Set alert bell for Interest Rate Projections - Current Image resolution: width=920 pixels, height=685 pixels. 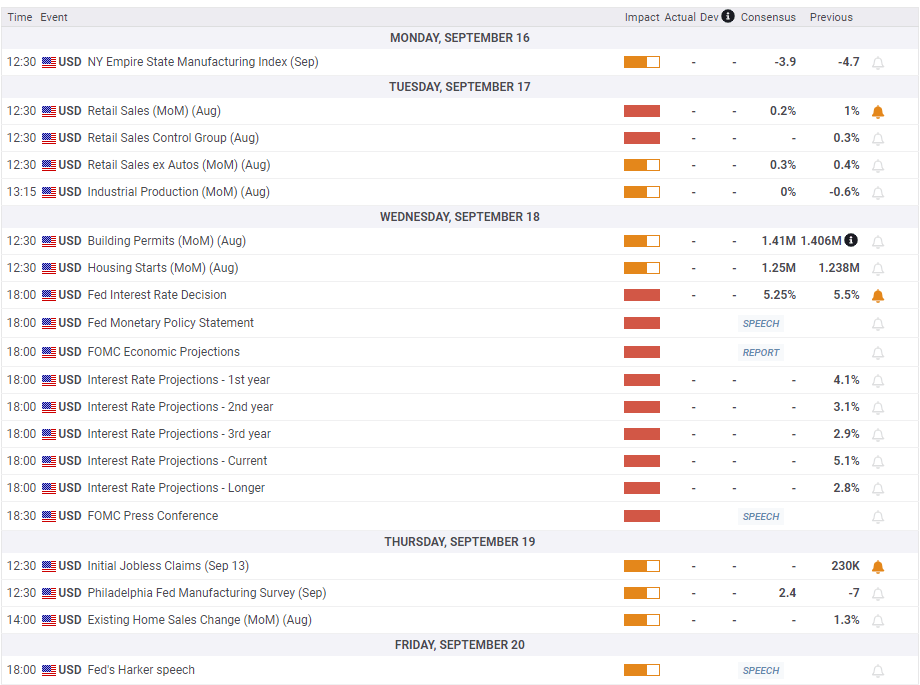[878, 462]
